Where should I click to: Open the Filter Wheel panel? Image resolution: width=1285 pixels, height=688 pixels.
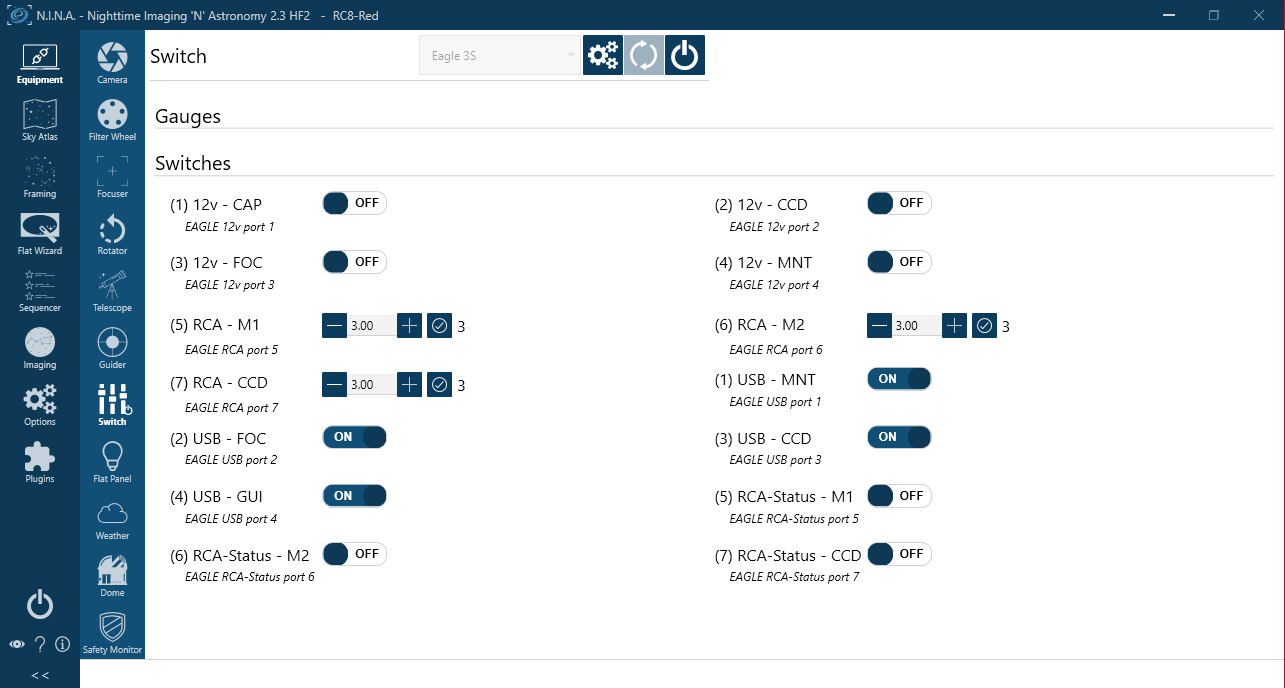[112, 119]
